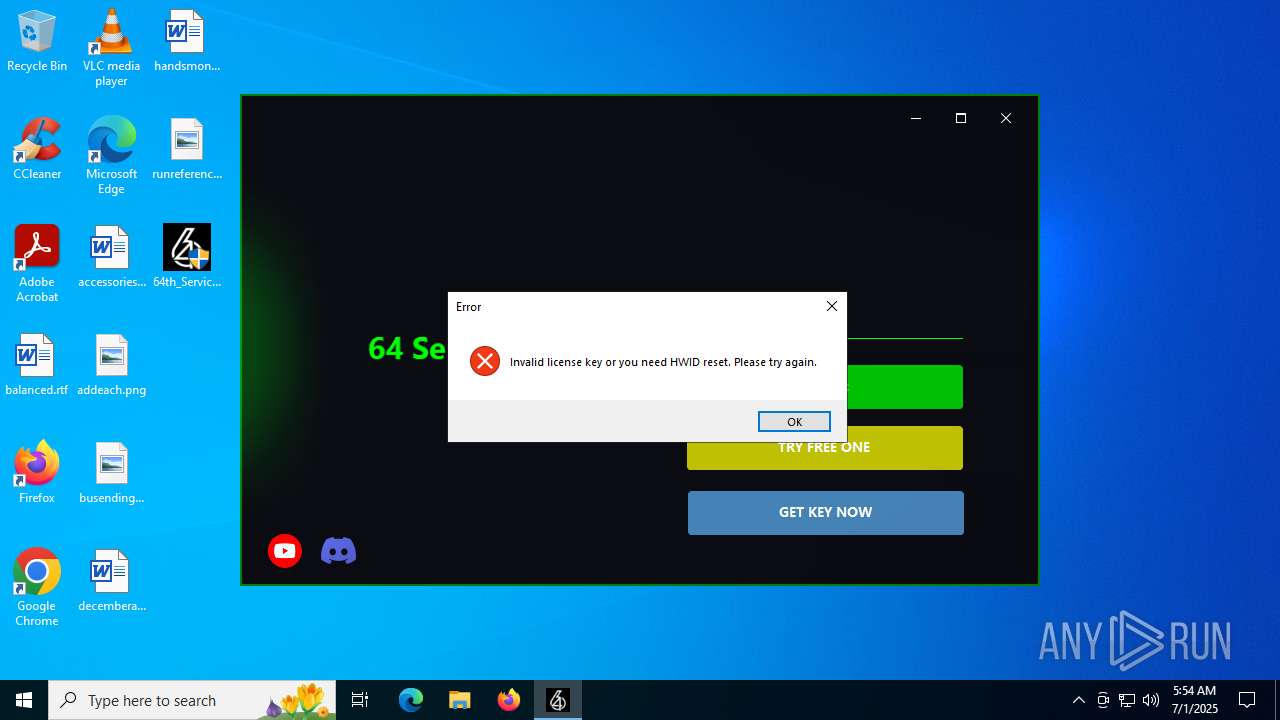
Task: Click the TRY FREE ONE button
Action: click(825, 448)
